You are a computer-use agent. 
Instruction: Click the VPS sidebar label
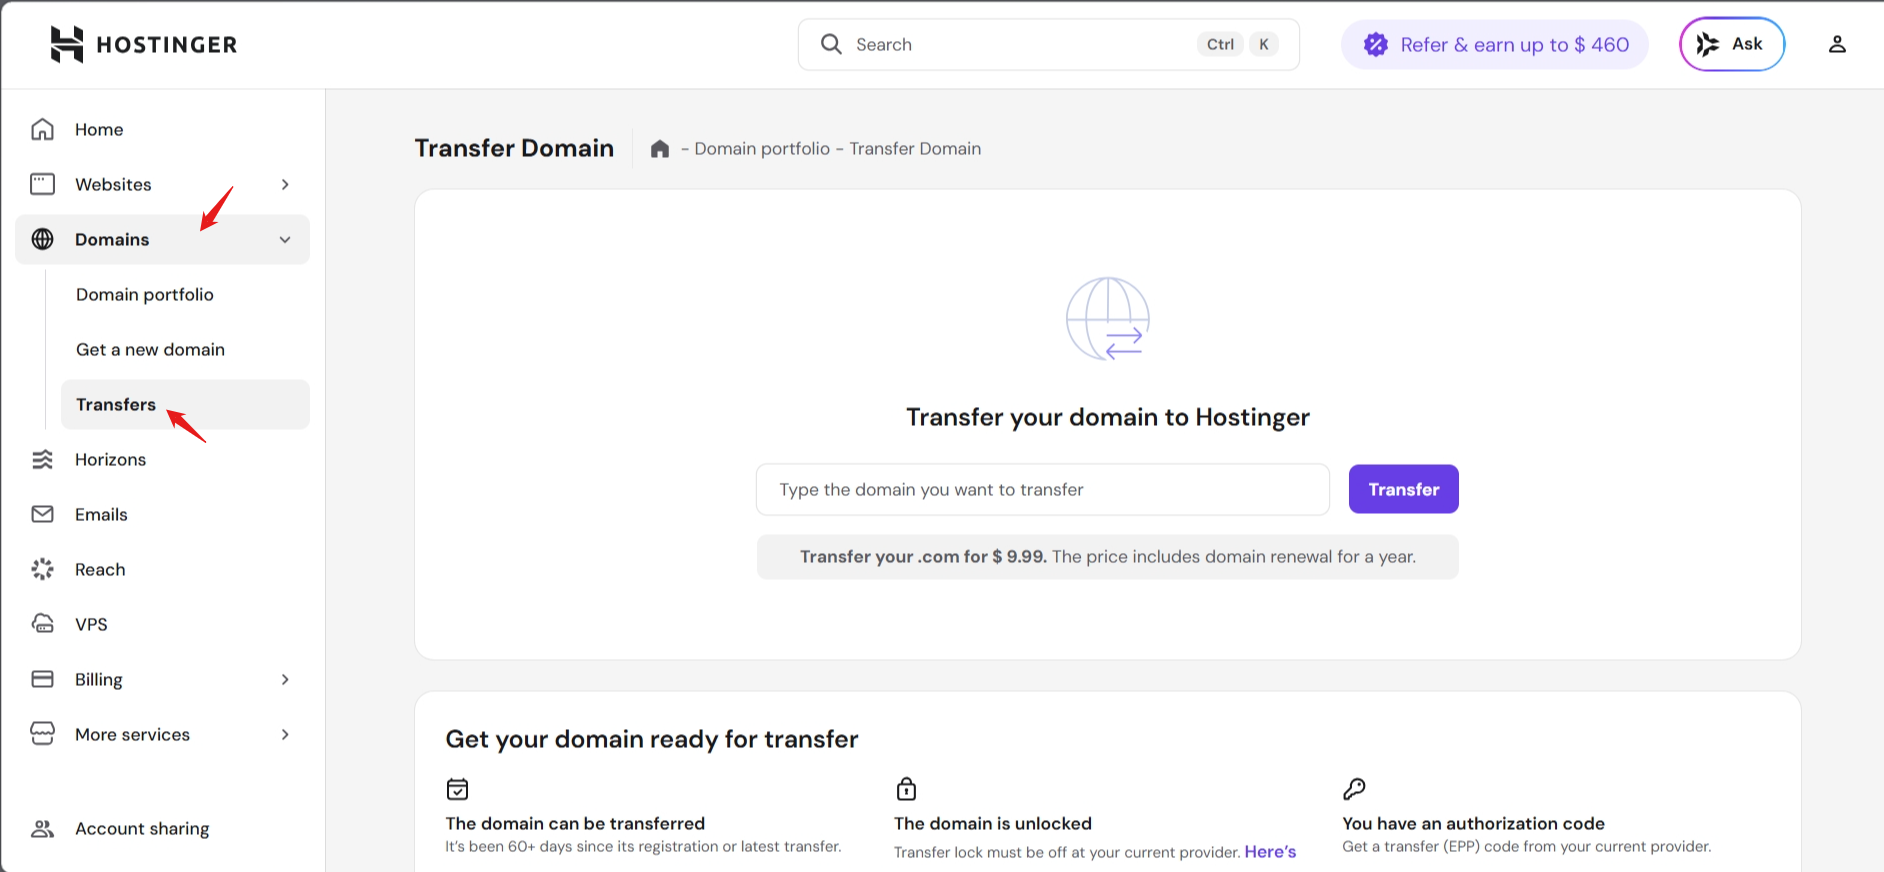point(91,624)
